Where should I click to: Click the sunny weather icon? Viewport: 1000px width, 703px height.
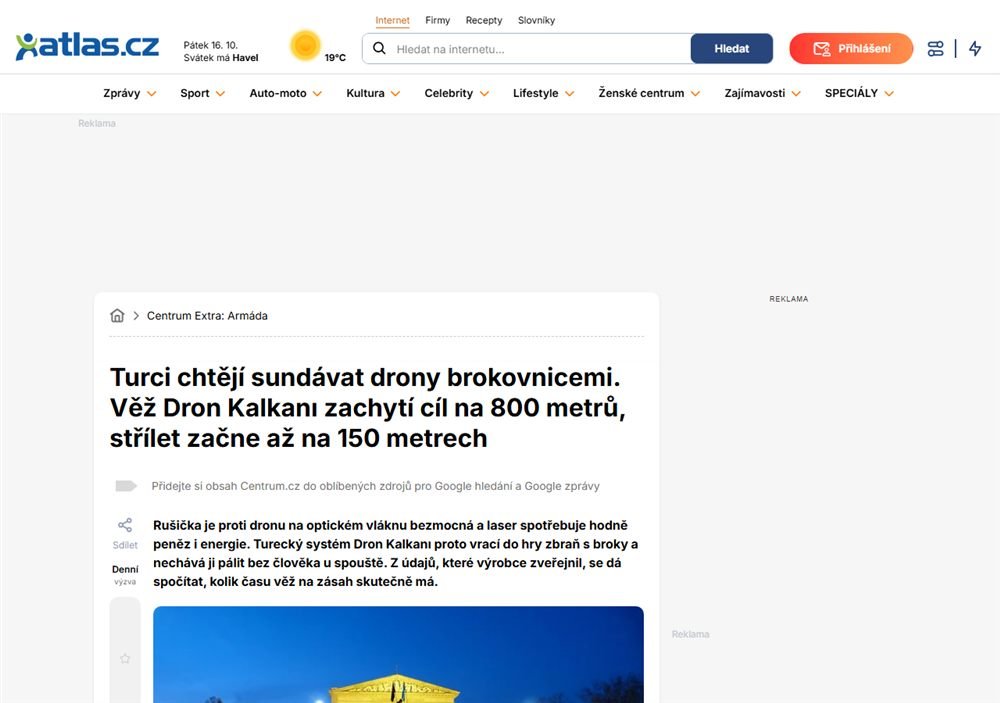305,46
